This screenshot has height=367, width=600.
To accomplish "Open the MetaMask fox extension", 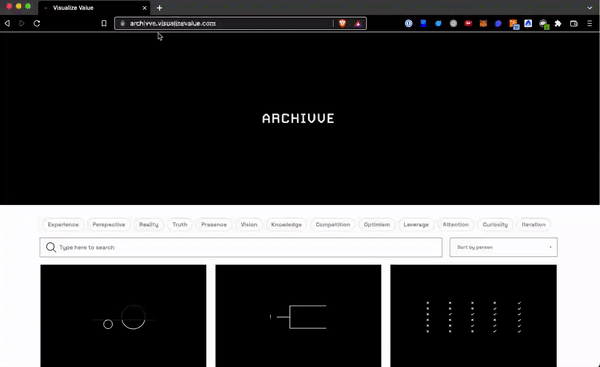I will point(483,23).
